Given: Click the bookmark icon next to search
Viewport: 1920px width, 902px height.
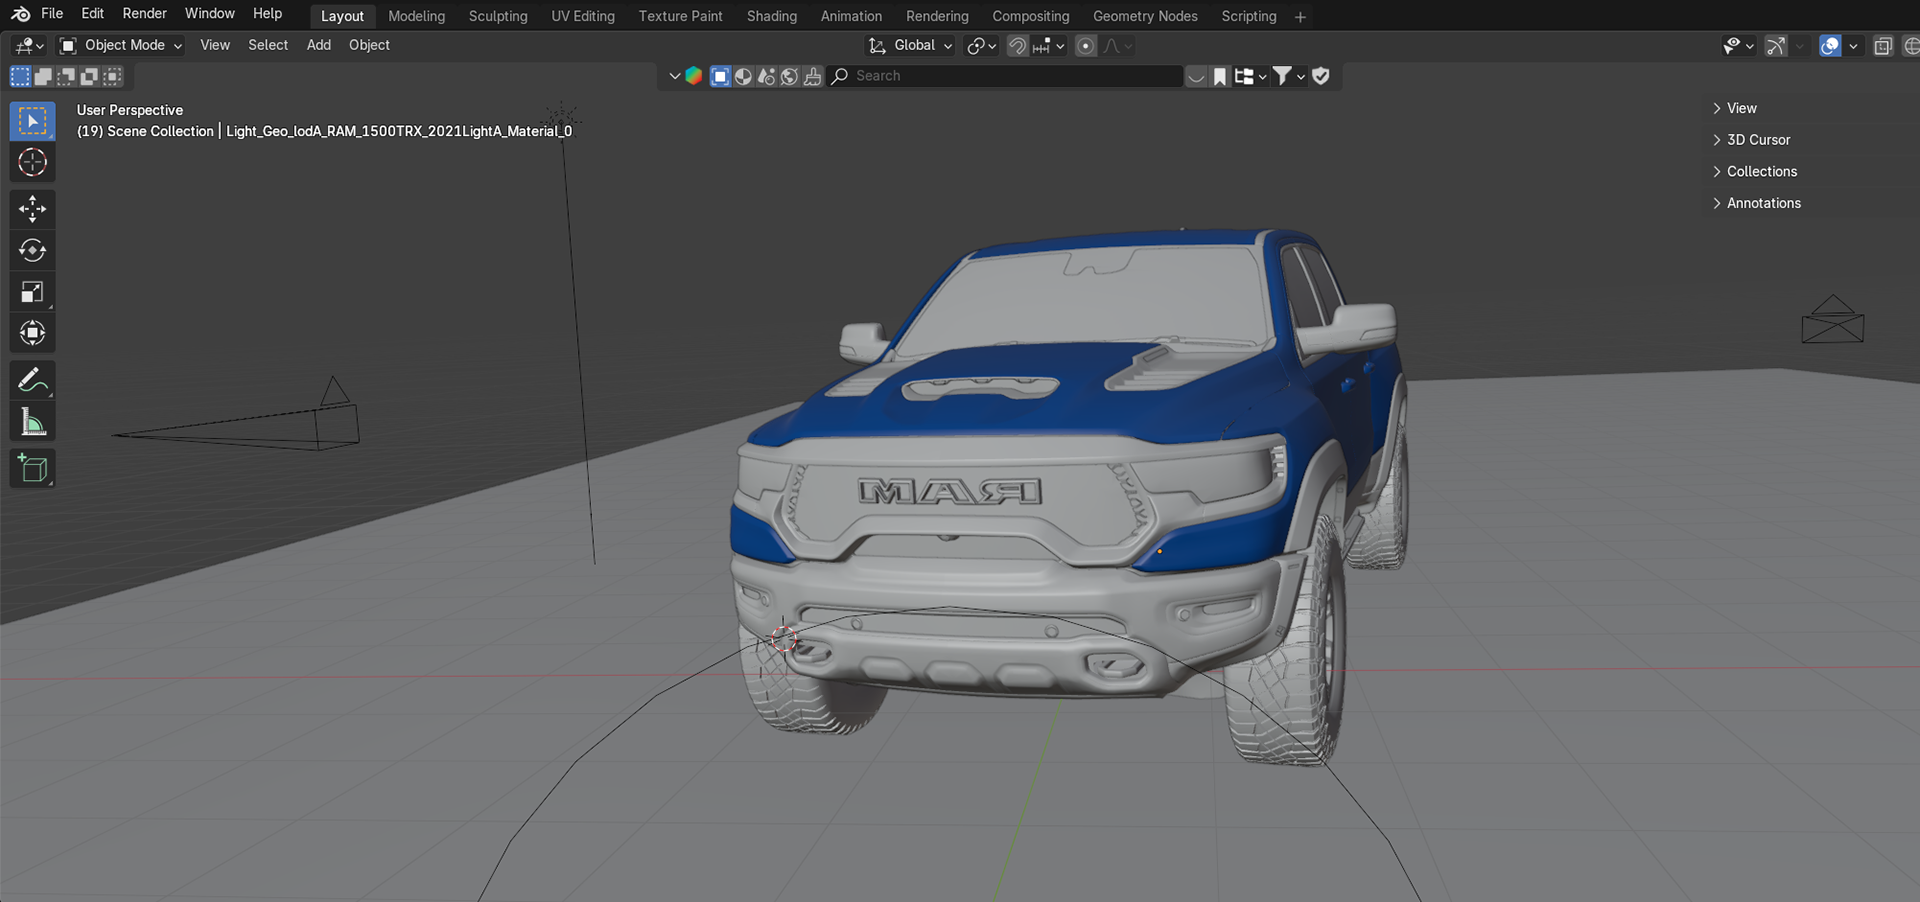Looking at the screenshot, I should (x=1220, y=76).
